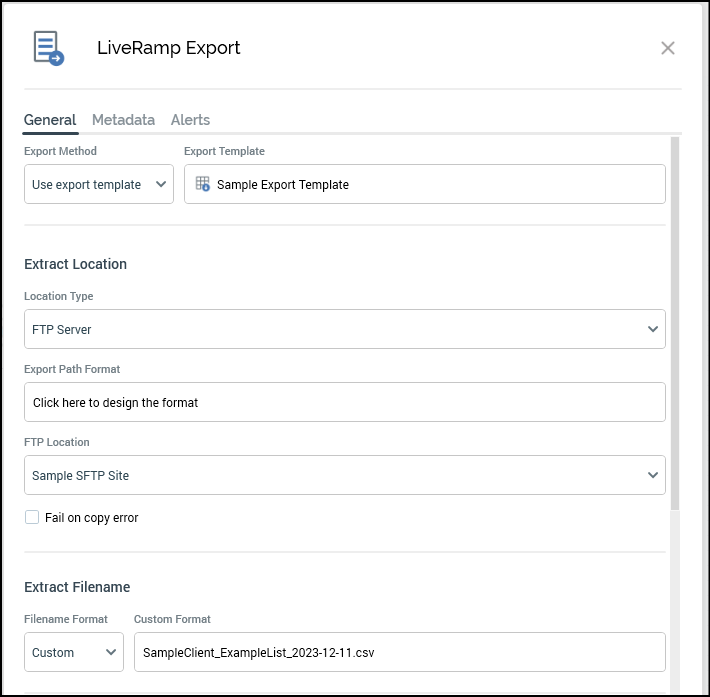Click the vertical scrollbar in the General panel
The image size is (710, 697).
click(x=675, y=320)
